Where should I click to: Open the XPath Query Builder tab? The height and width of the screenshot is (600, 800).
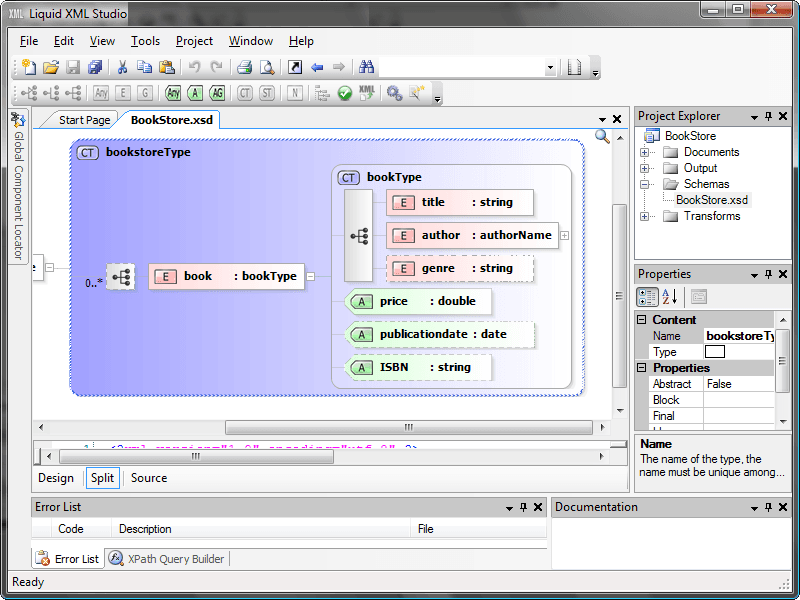167,559
